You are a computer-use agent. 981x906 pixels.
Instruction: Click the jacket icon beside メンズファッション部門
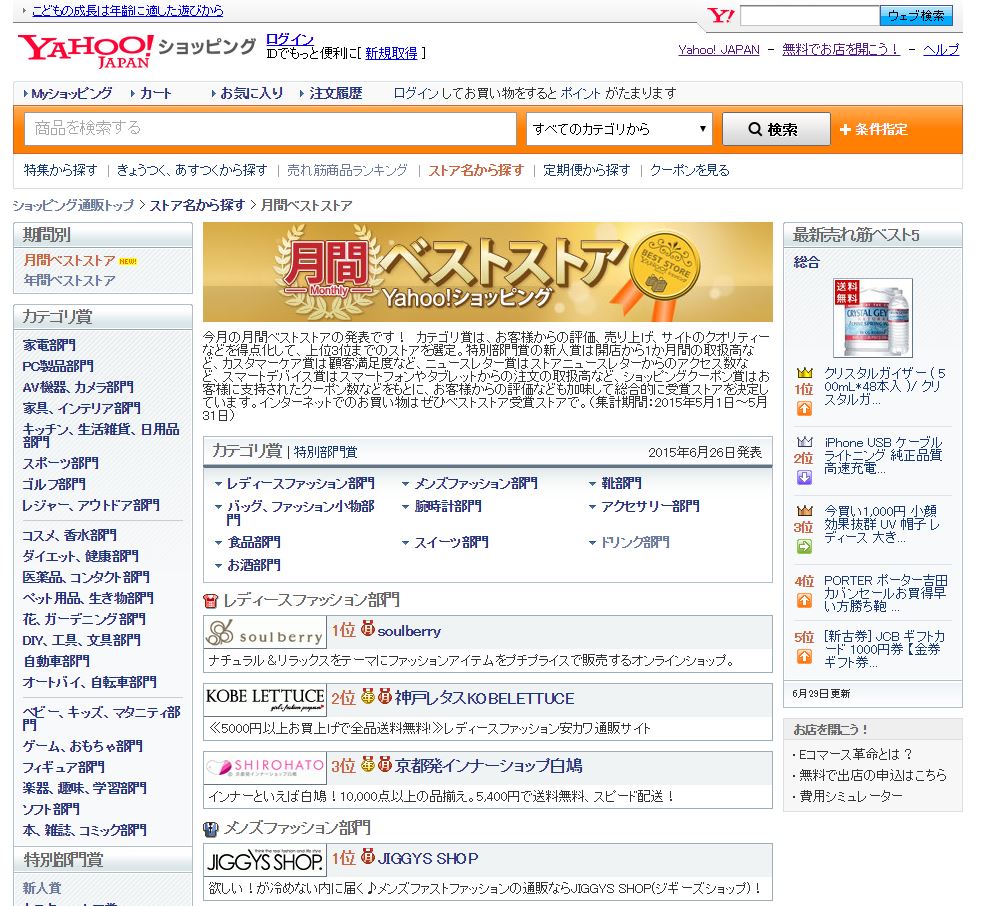point(211,829)
